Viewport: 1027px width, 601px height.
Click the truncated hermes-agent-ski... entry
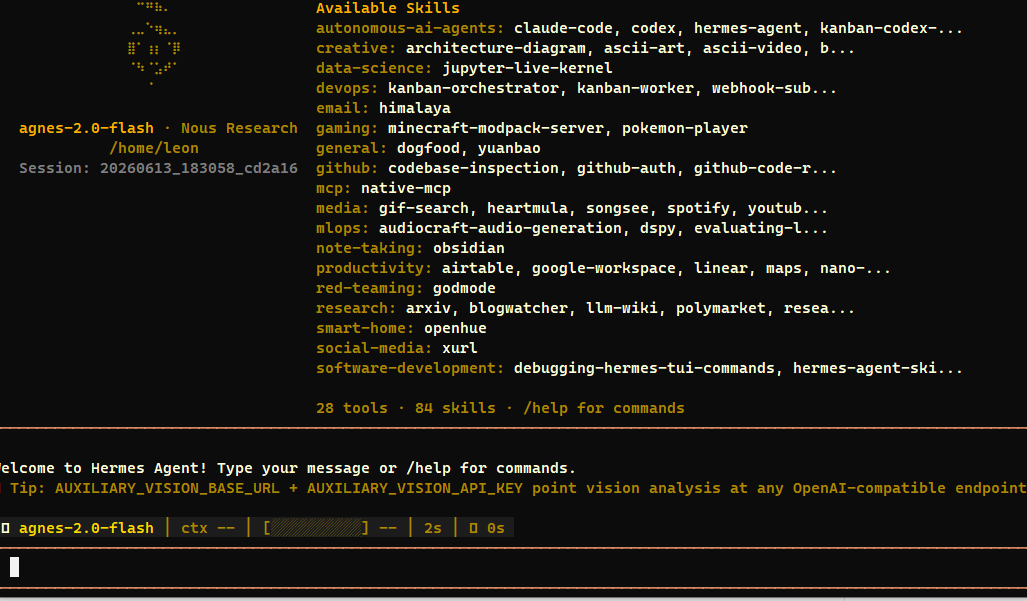point(878,368)
